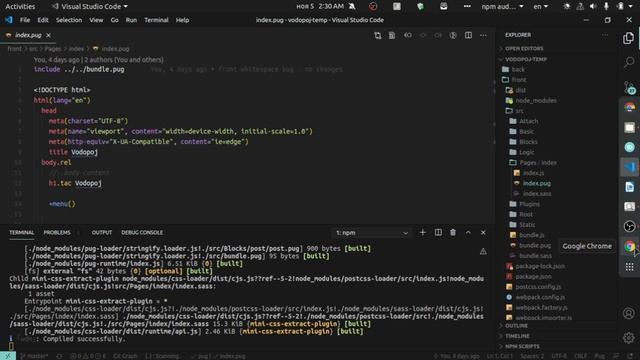Switch to the DEBUG CONSOLE panel tab
Image resolution: width=640 pixels, height=360 pixels.
pos(142,233)
